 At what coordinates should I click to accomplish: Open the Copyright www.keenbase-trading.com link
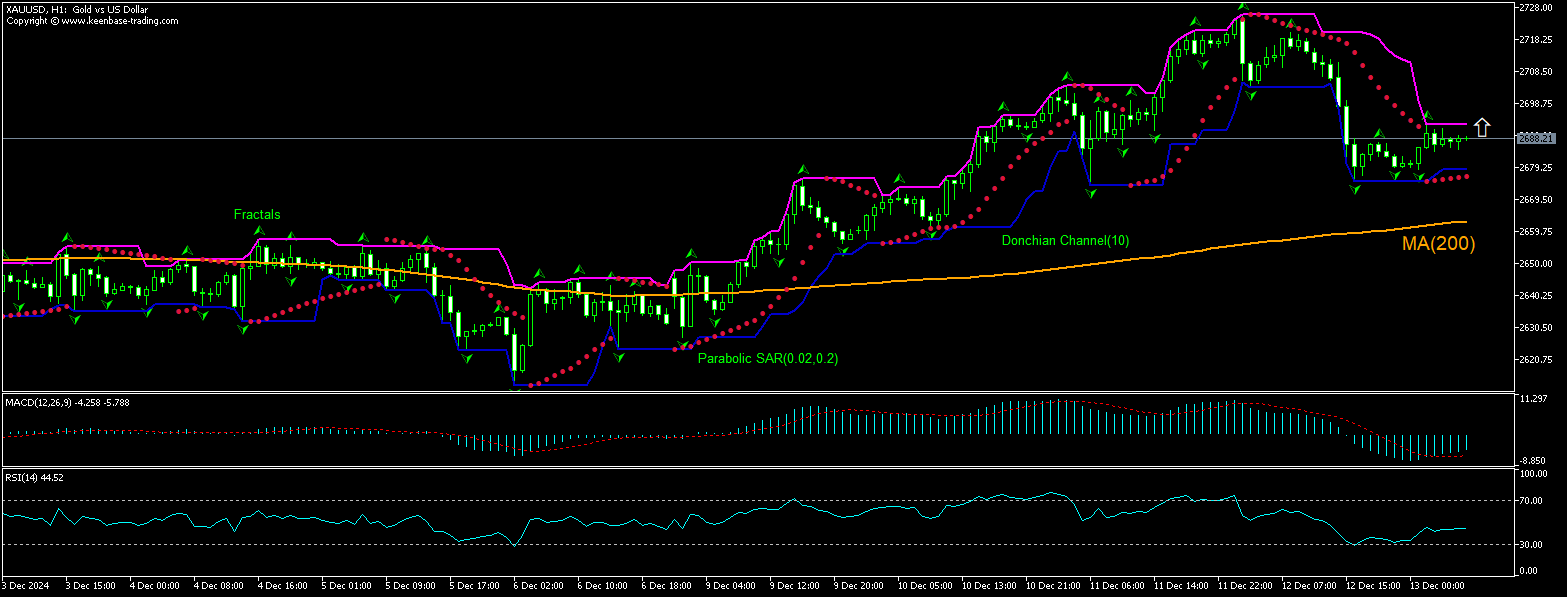pyautogui.click(x=90, y=19)
